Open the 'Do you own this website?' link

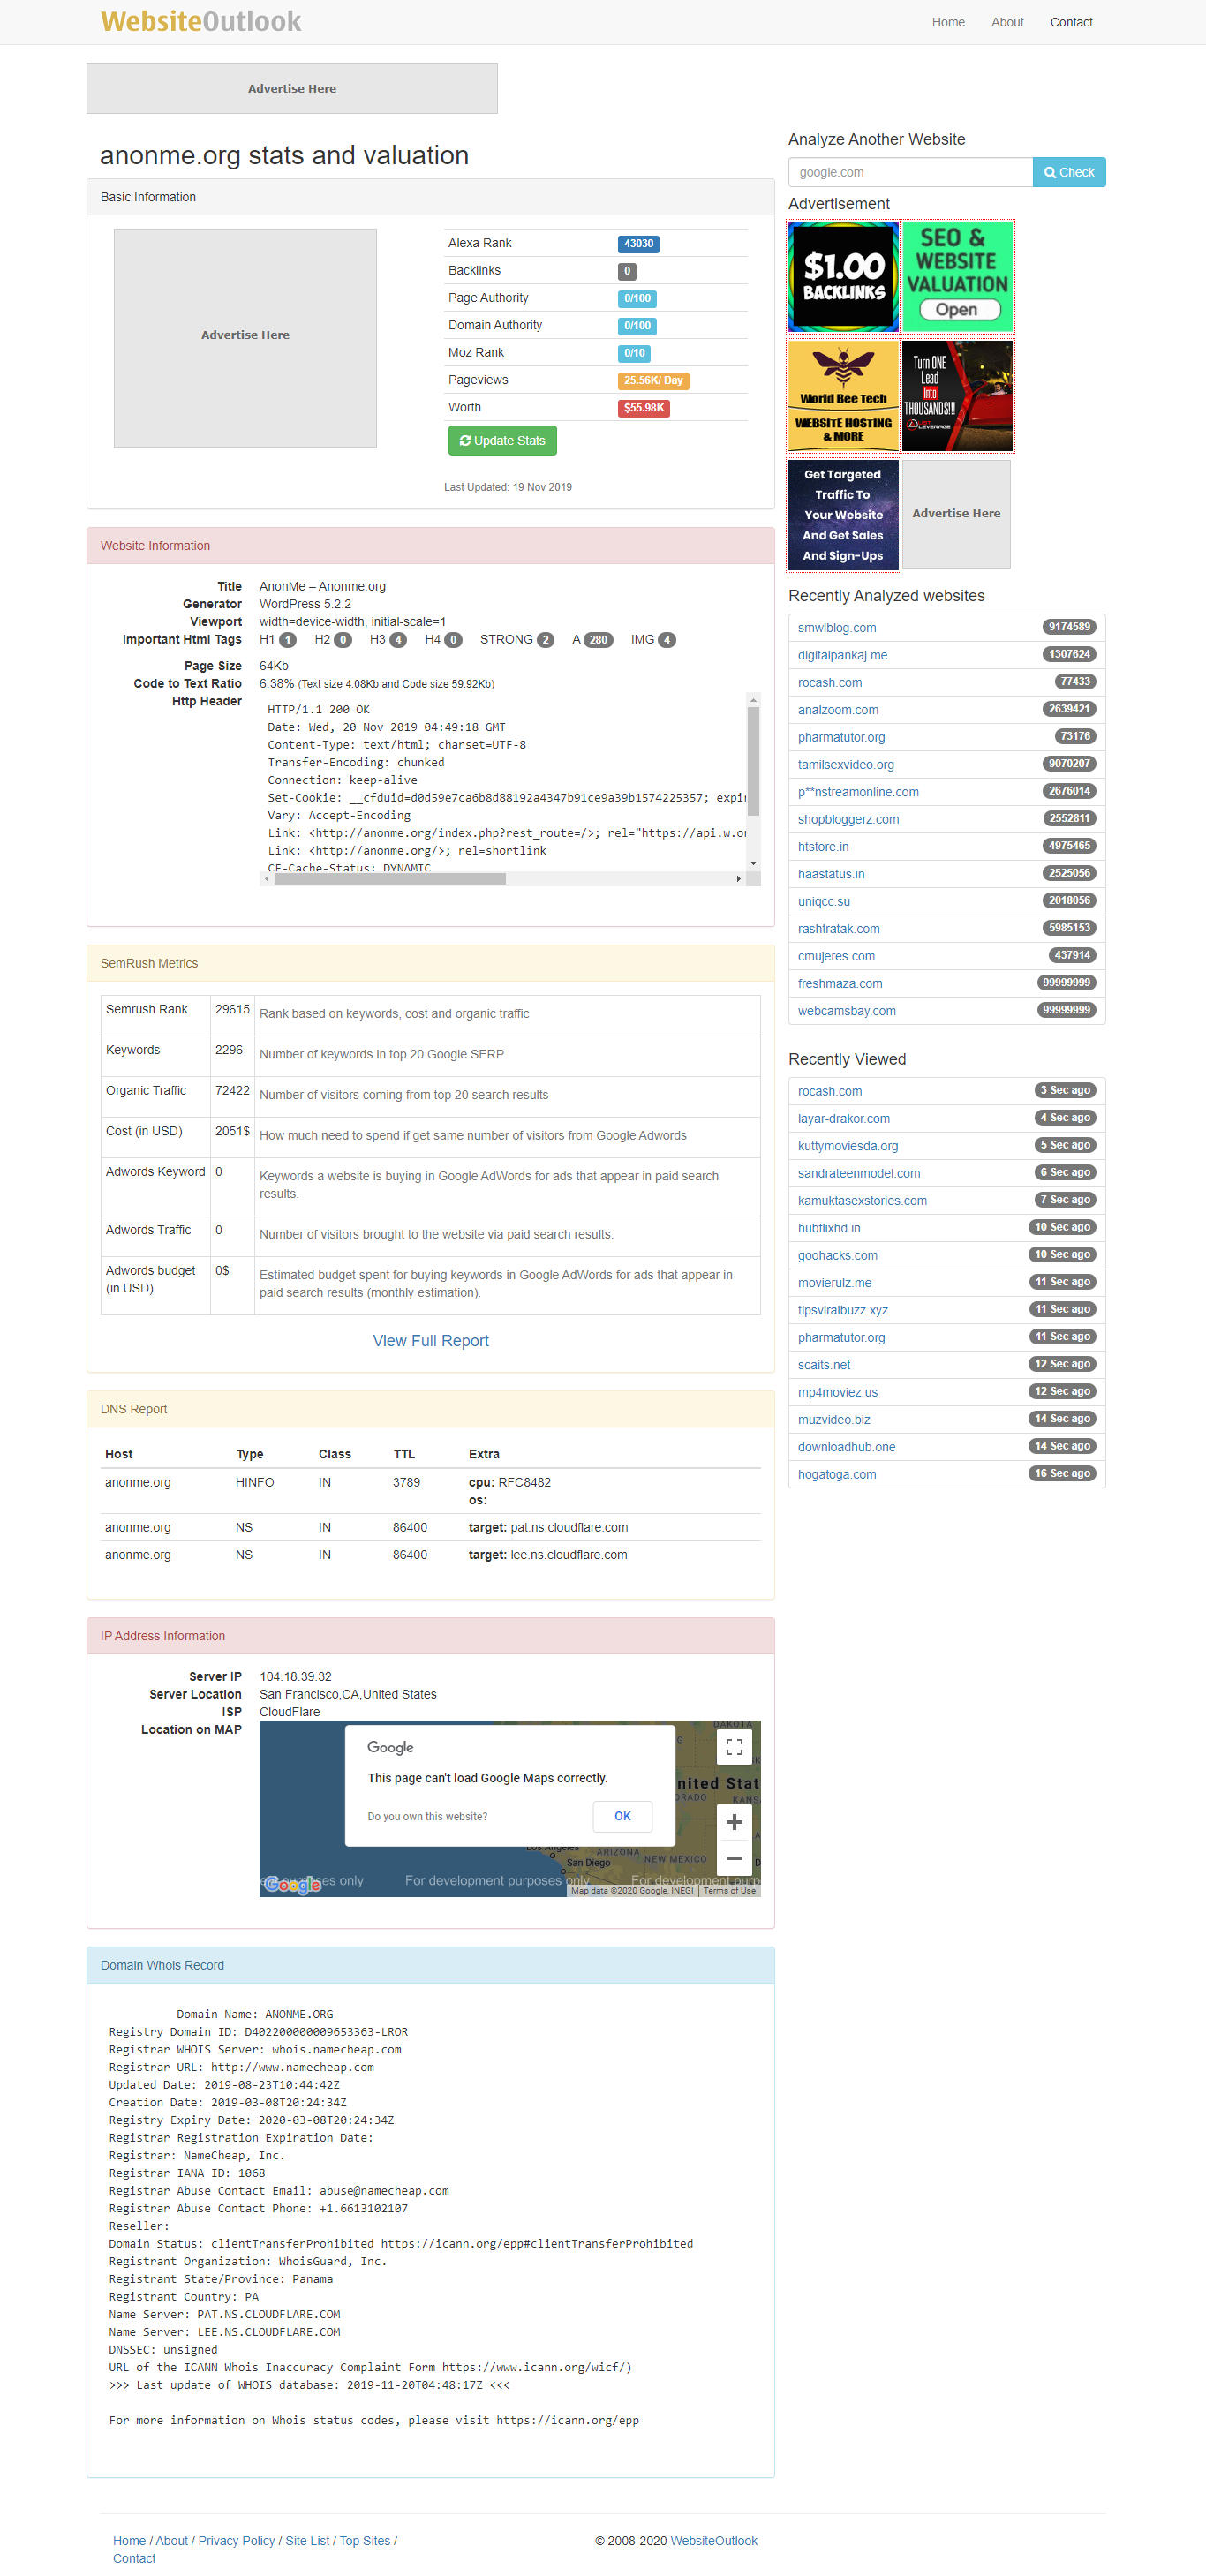(427, 1815)
